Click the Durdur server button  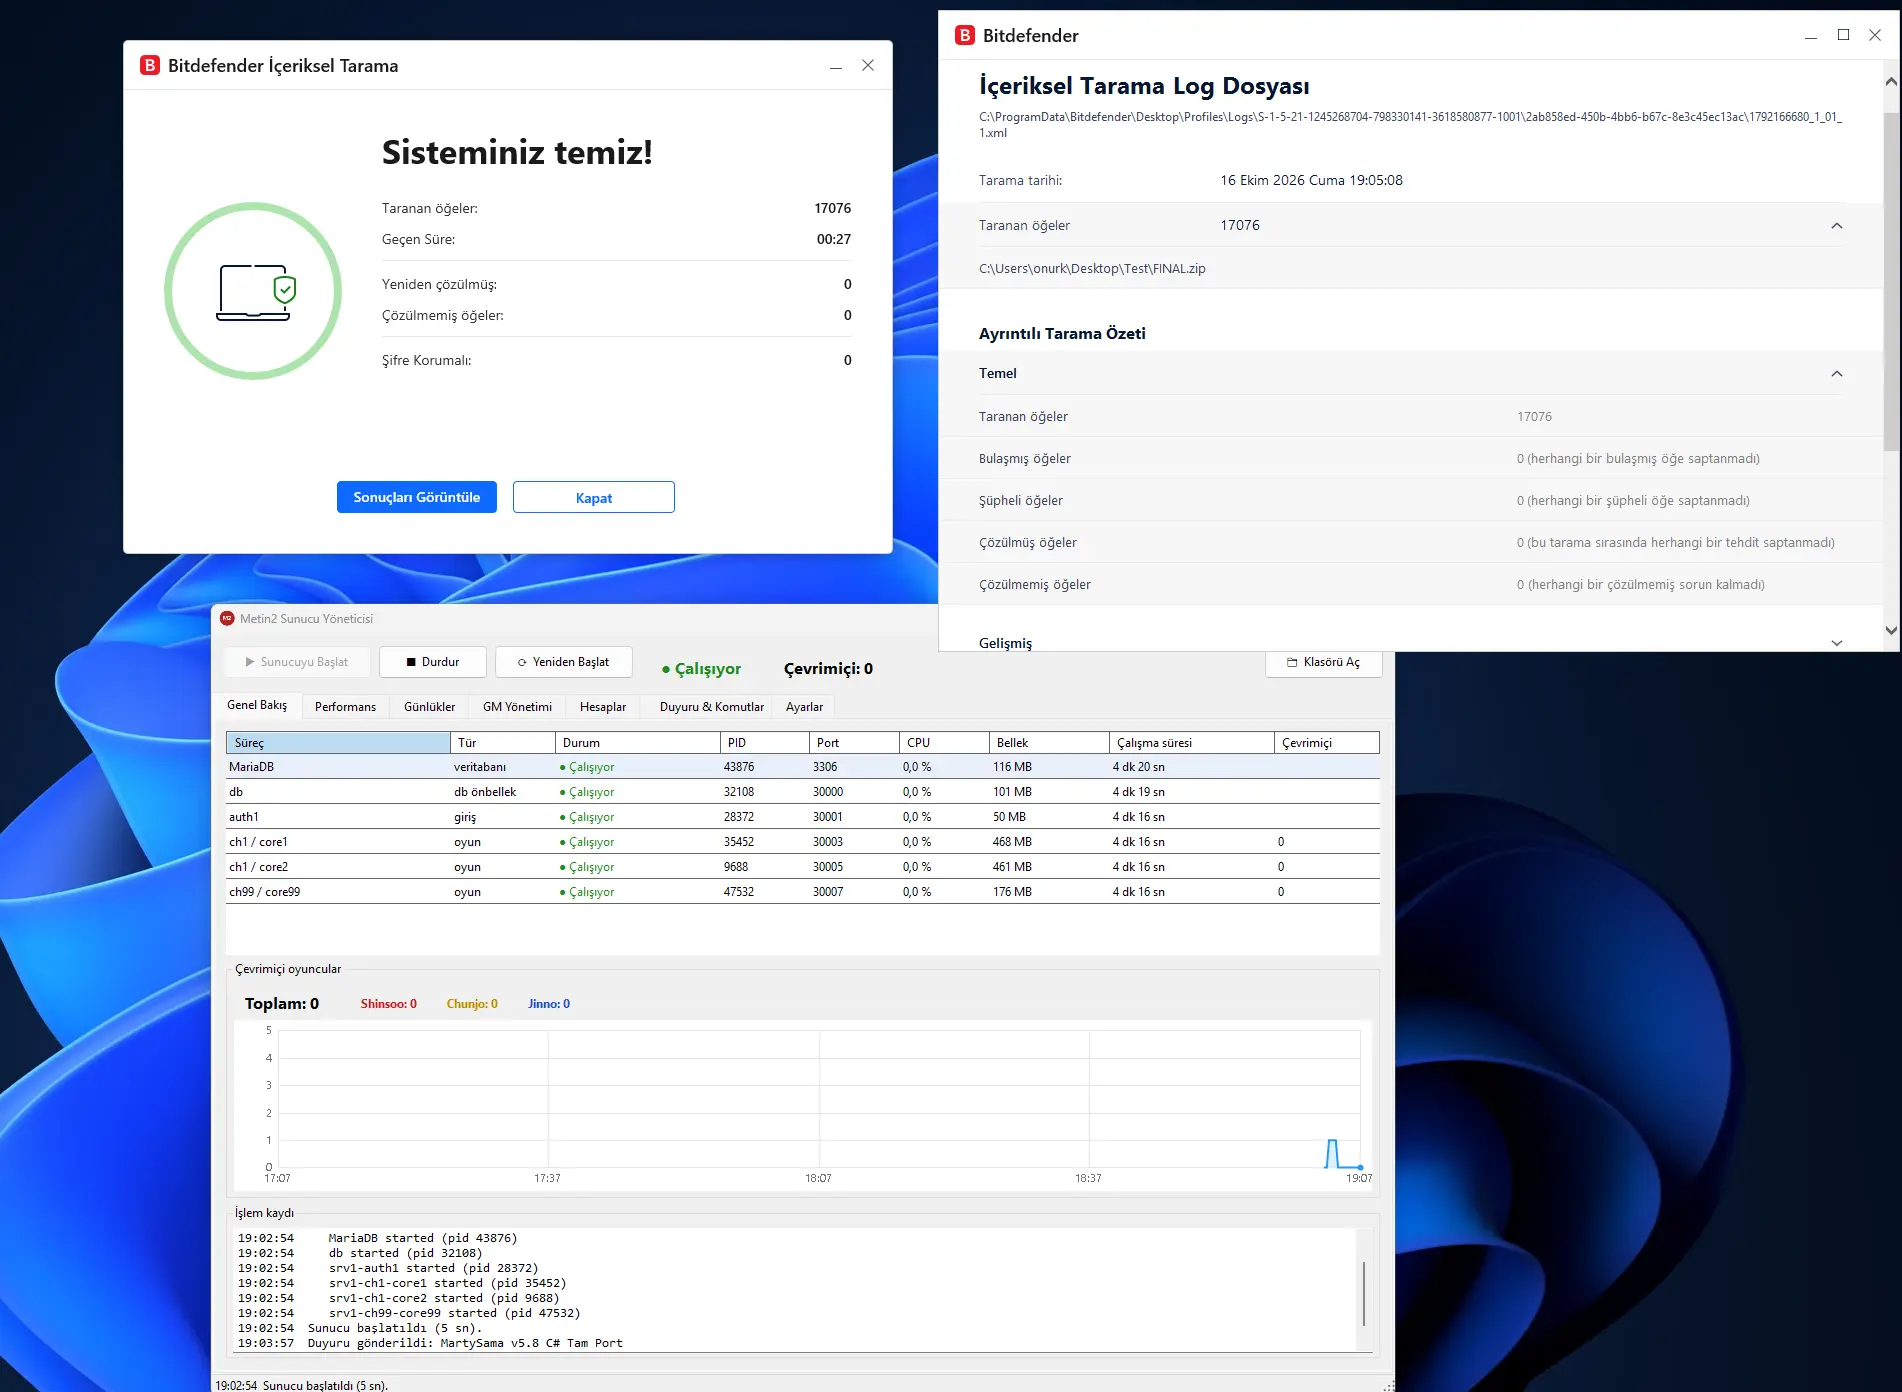[x=433, y=662]
